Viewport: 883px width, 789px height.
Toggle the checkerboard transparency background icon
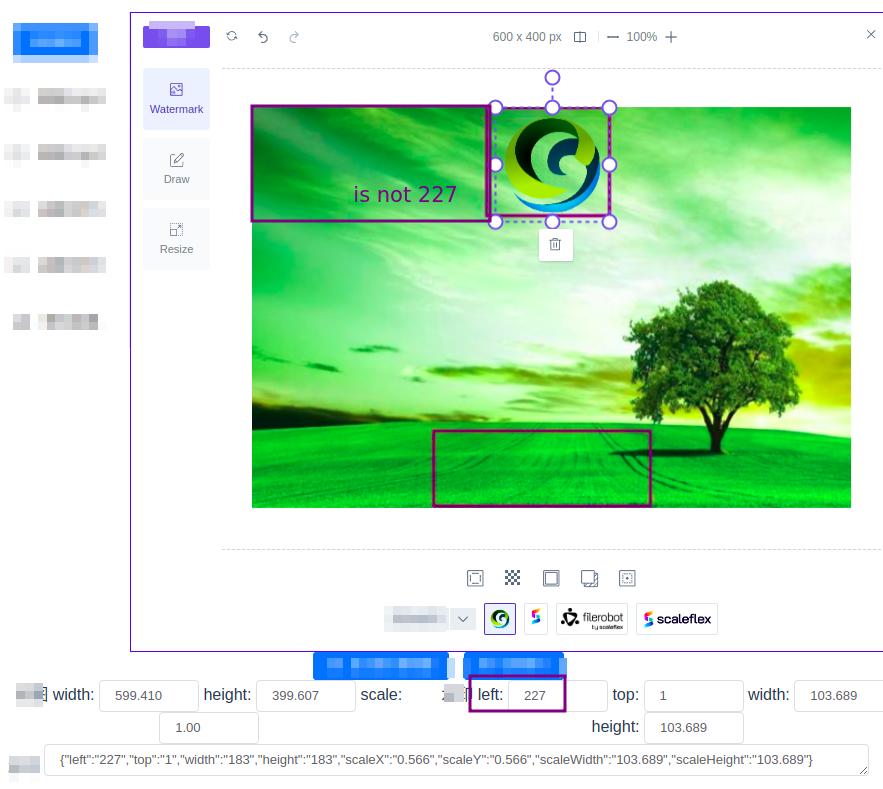pos(512,578)
